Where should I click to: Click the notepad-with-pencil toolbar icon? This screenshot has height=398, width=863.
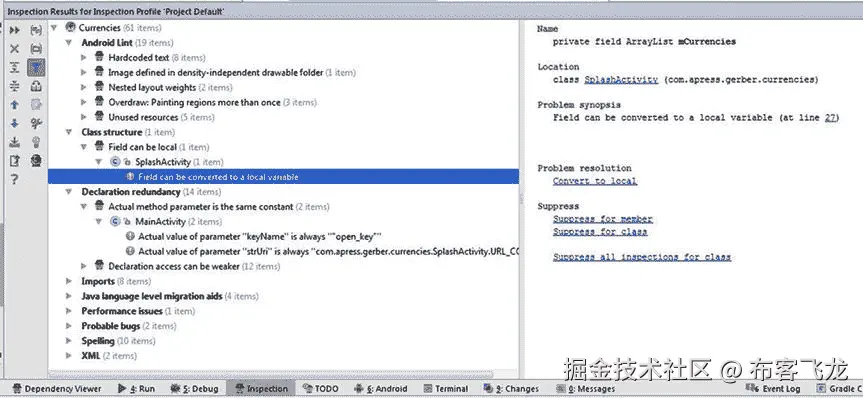[x=15, y=161]
